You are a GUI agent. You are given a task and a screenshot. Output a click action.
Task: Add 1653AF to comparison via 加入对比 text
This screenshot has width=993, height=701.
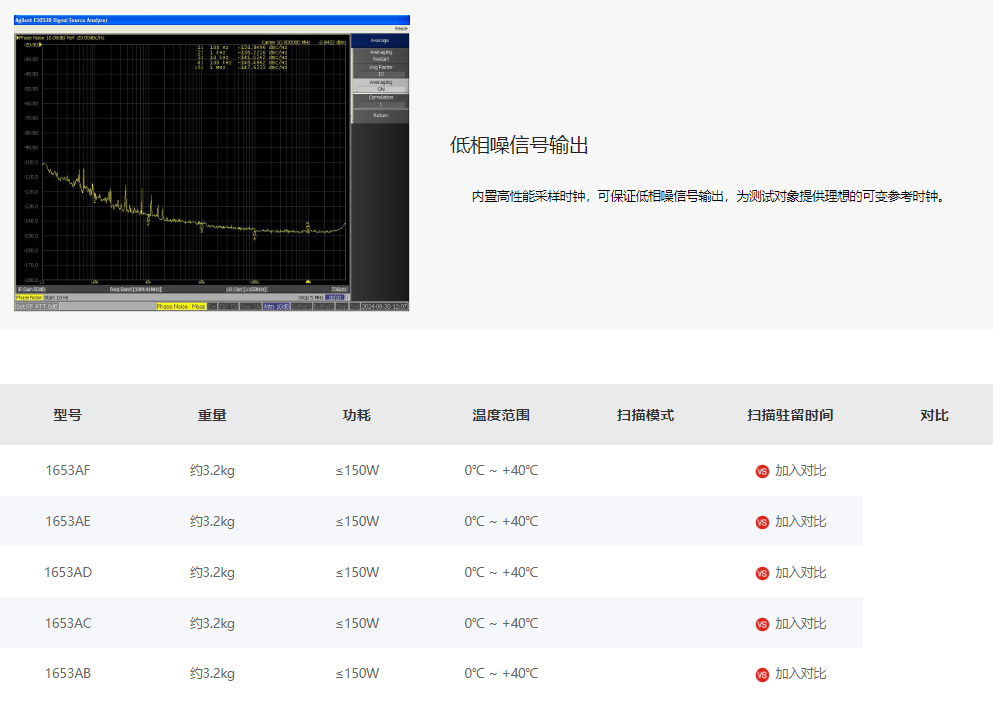point(801,471)
